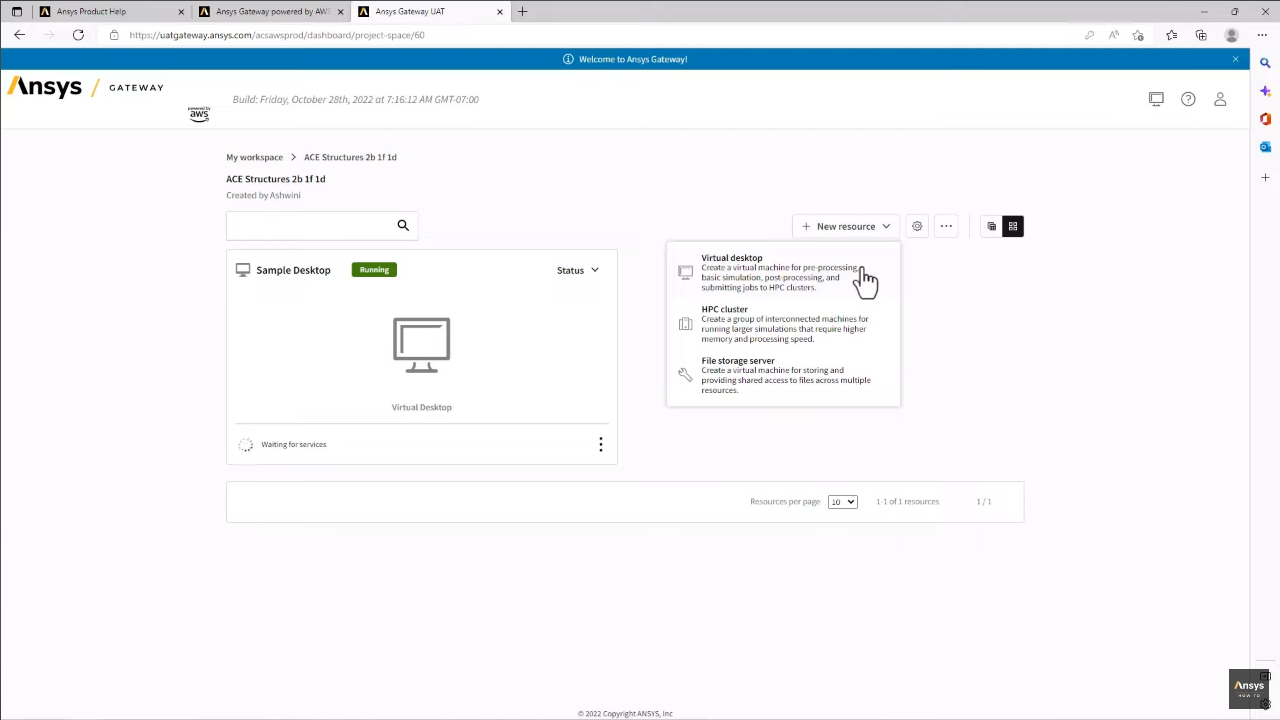Change the resources per page dropdown
This screenshot has width=1280, height=720.
pyautogui.click(x=842, y=501)
